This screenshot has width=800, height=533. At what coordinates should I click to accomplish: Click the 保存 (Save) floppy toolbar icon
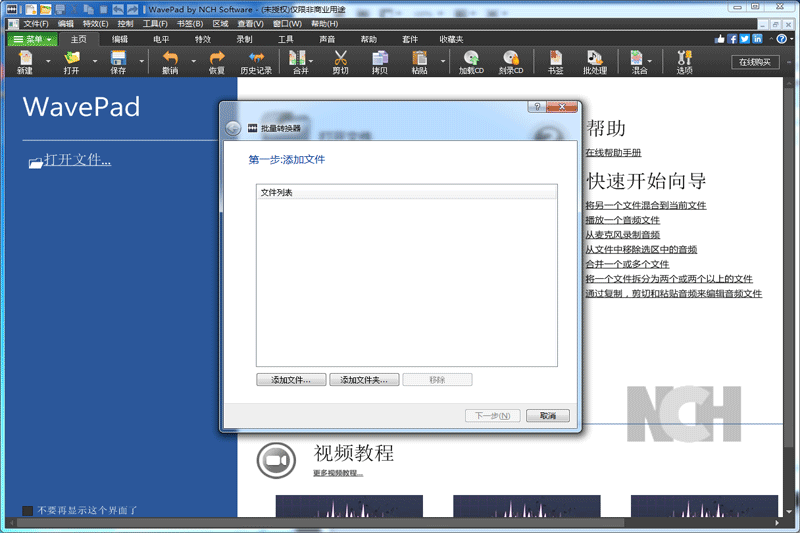click(118, 62)
